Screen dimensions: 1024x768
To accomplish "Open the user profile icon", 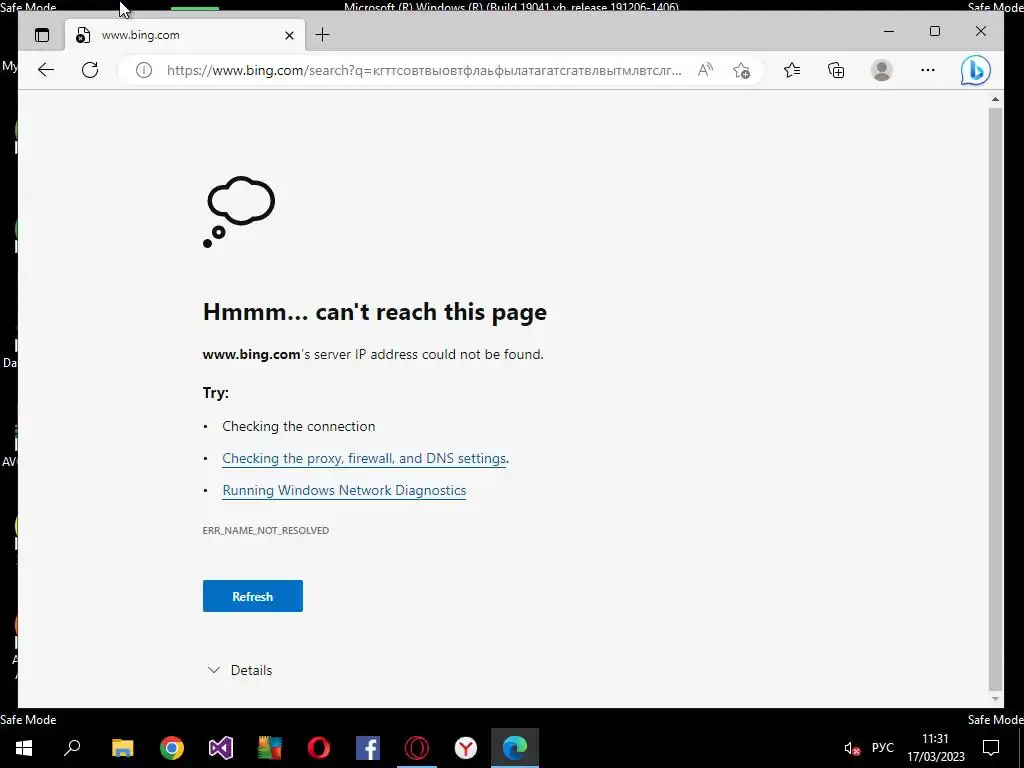I will (x=882, y=70).
